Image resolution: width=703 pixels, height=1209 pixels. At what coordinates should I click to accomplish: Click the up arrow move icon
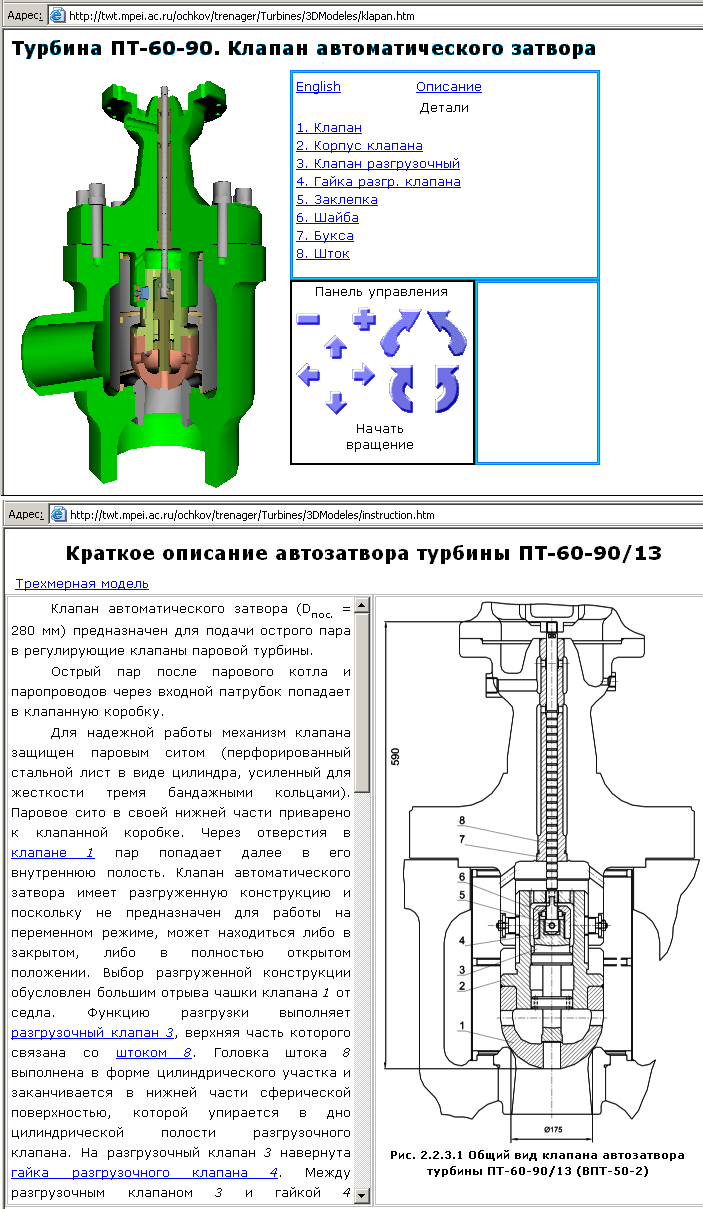click(336, 347)
